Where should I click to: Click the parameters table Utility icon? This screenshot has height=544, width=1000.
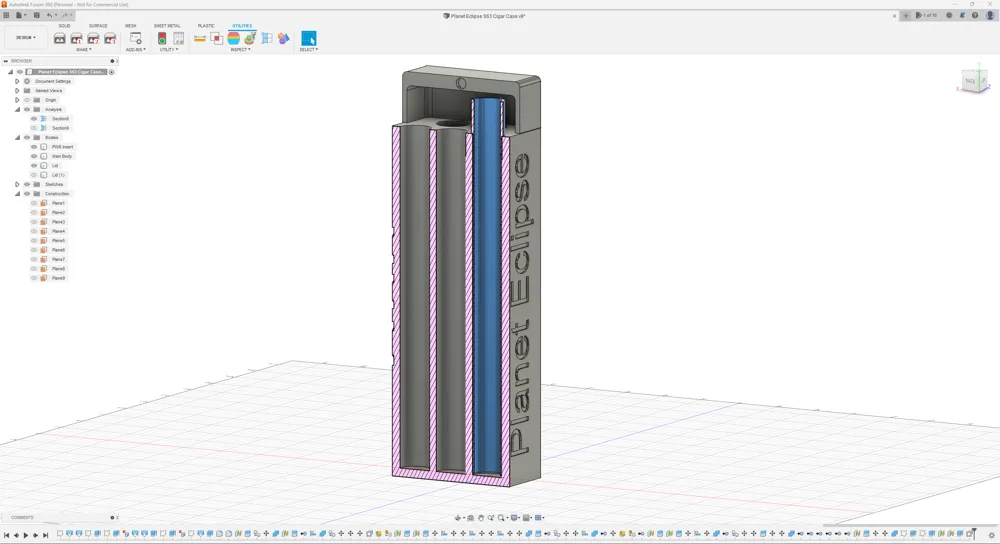pyautogui.click(x=179, y=39)
